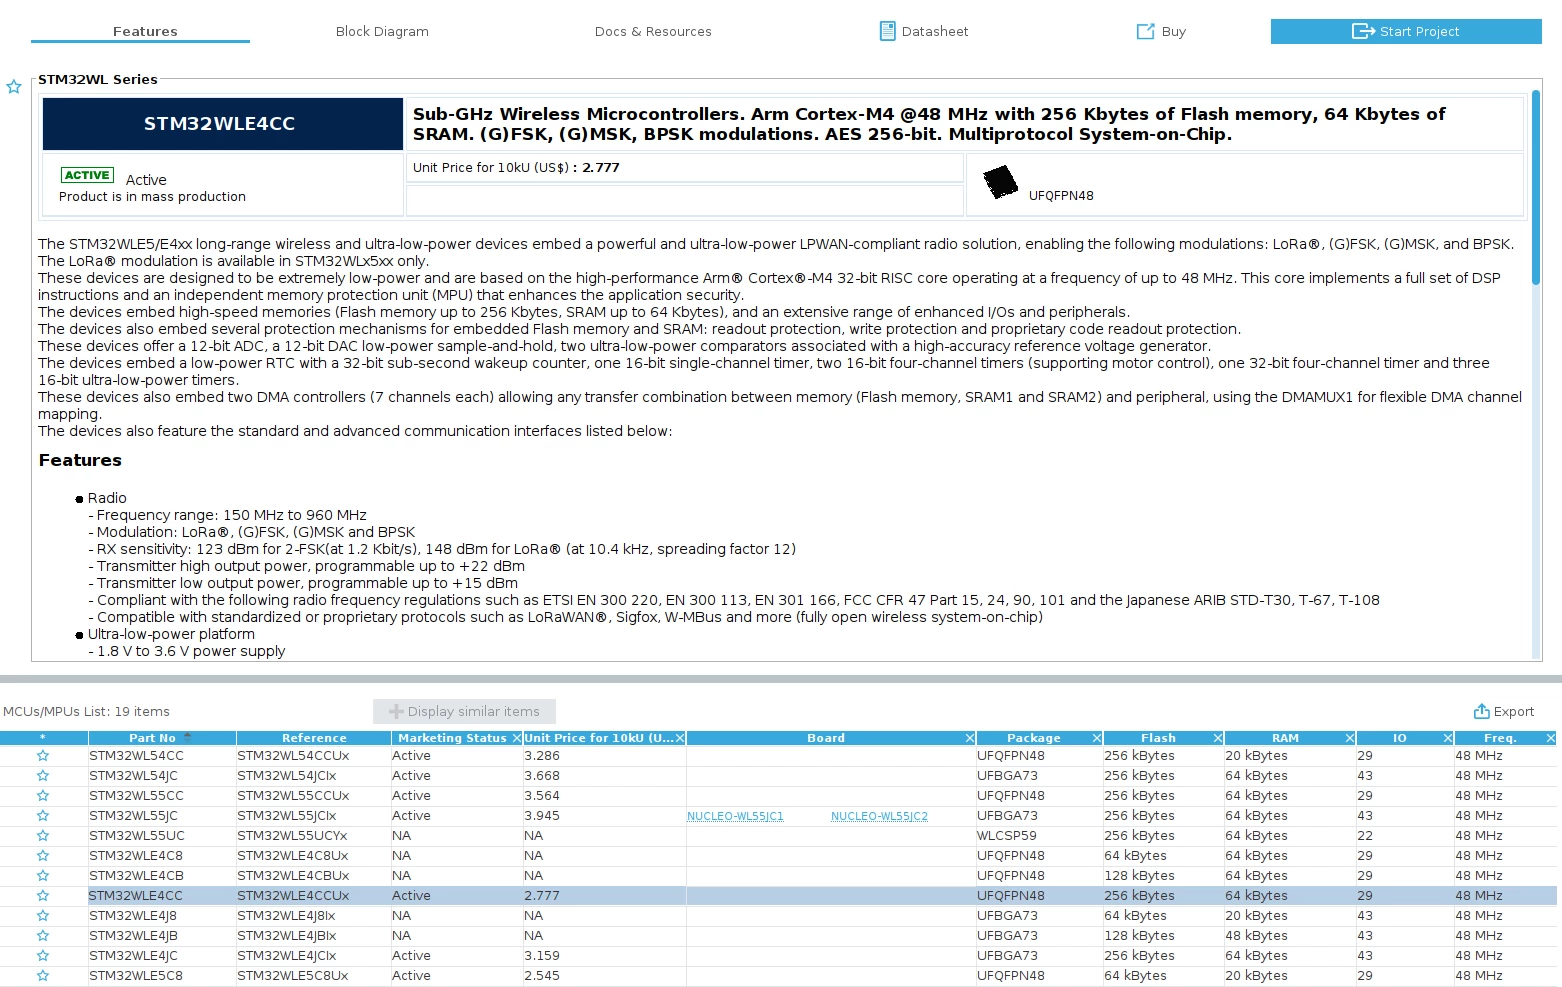
Task: Star the STM32WLE4JB row
Action: pos(43,936)
